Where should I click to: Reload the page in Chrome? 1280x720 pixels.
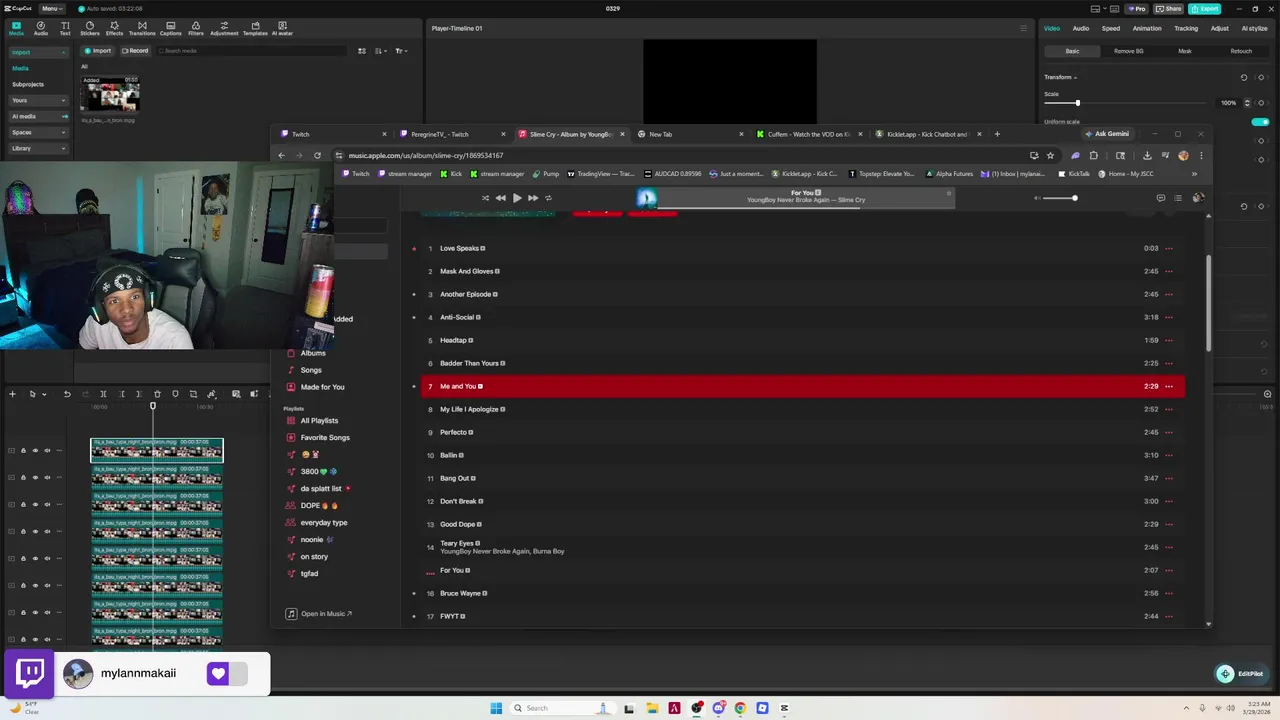click(x=317, y=155)
